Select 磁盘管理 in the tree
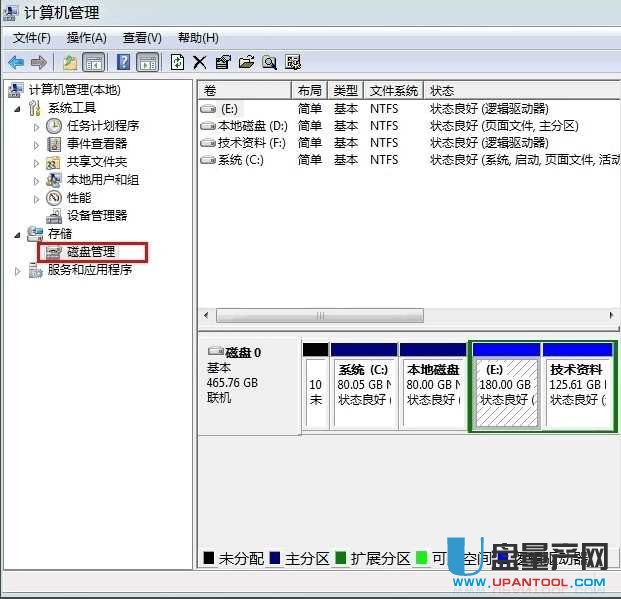621x599 pixels. coord(90,252)
